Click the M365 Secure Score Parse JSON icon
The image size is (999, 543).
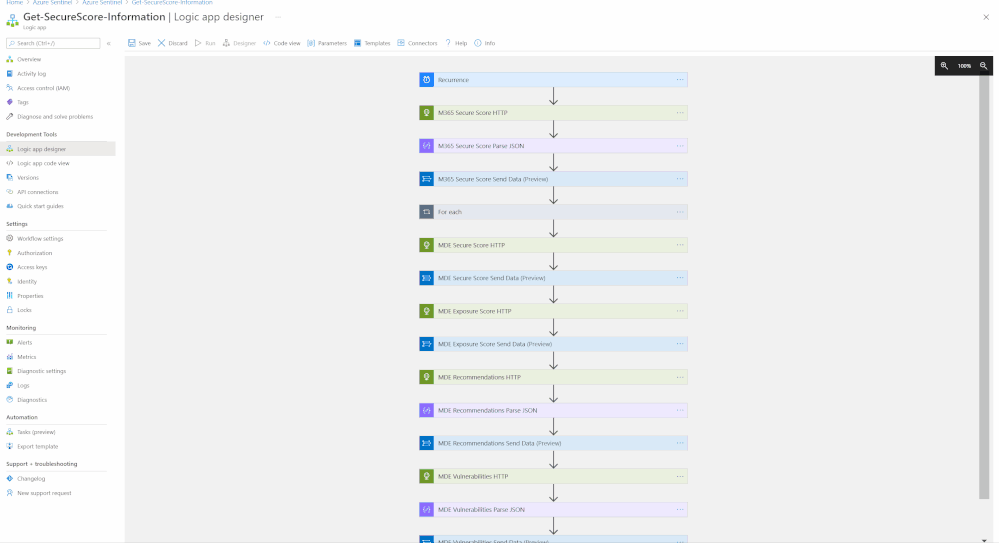[426, 146]
